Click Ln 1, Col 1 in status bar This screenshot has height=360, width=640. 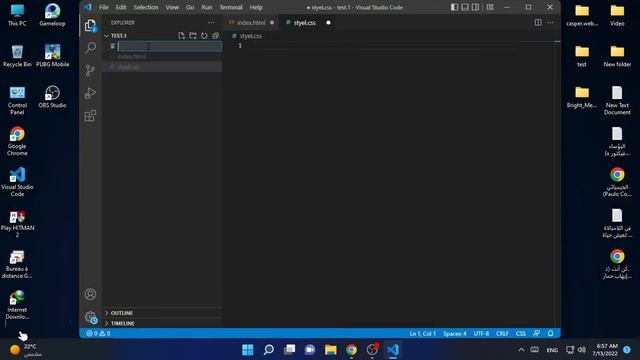pos(422,333)
